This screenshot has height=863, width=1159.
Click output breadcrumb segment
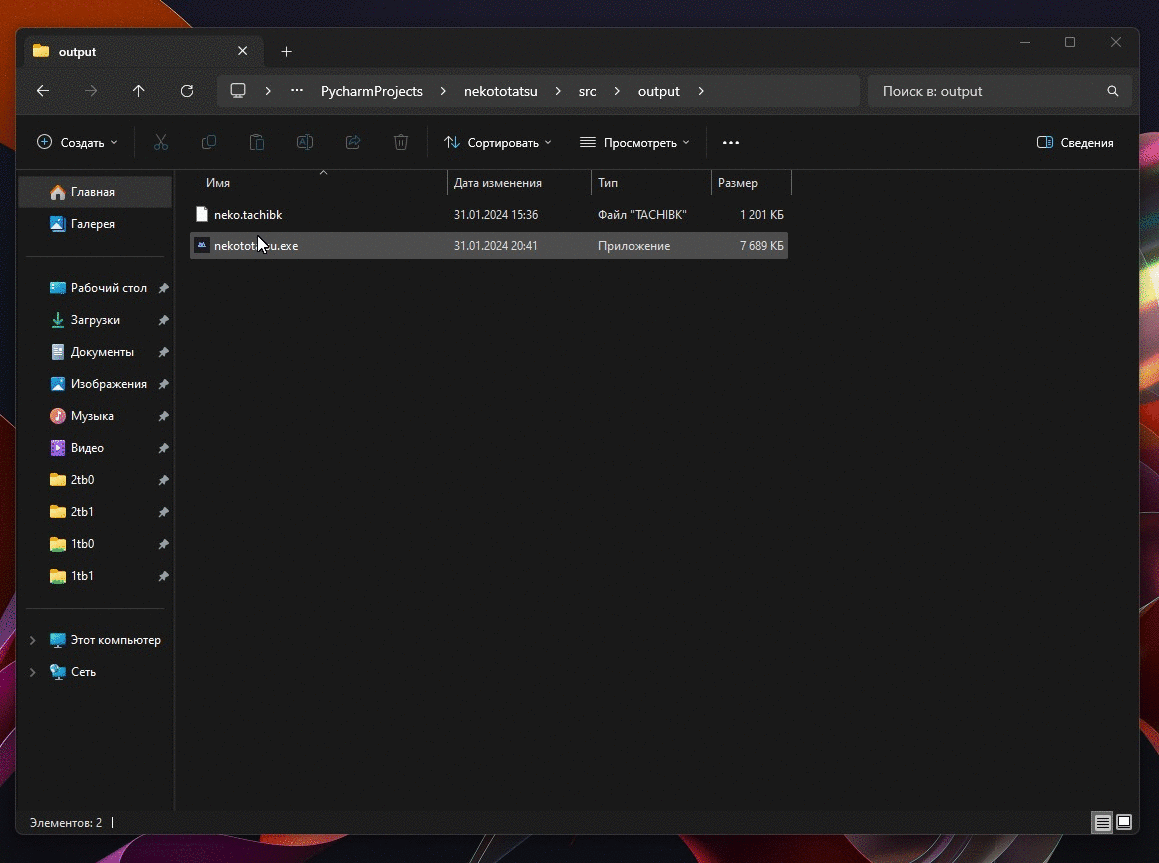(x=659, y=91)
